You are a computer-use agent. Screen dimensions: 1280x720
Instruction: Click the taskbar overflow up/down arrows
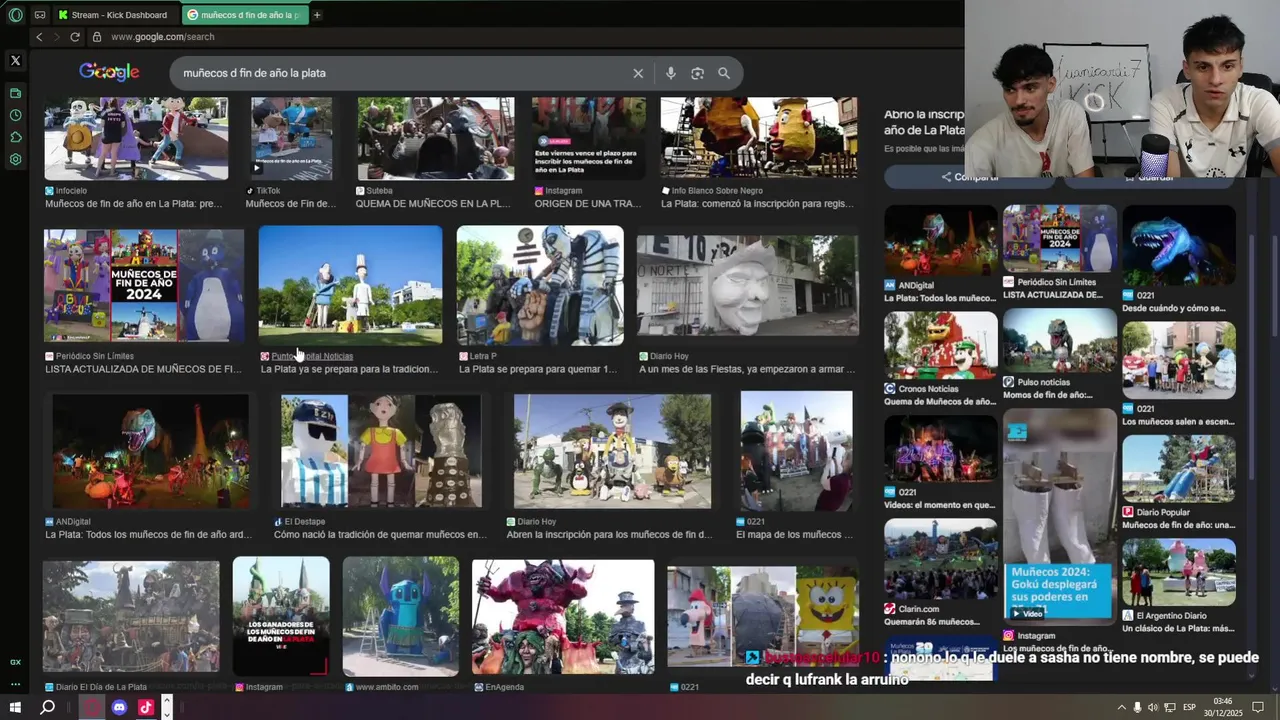pyautogui.click(x=166, y=707)
